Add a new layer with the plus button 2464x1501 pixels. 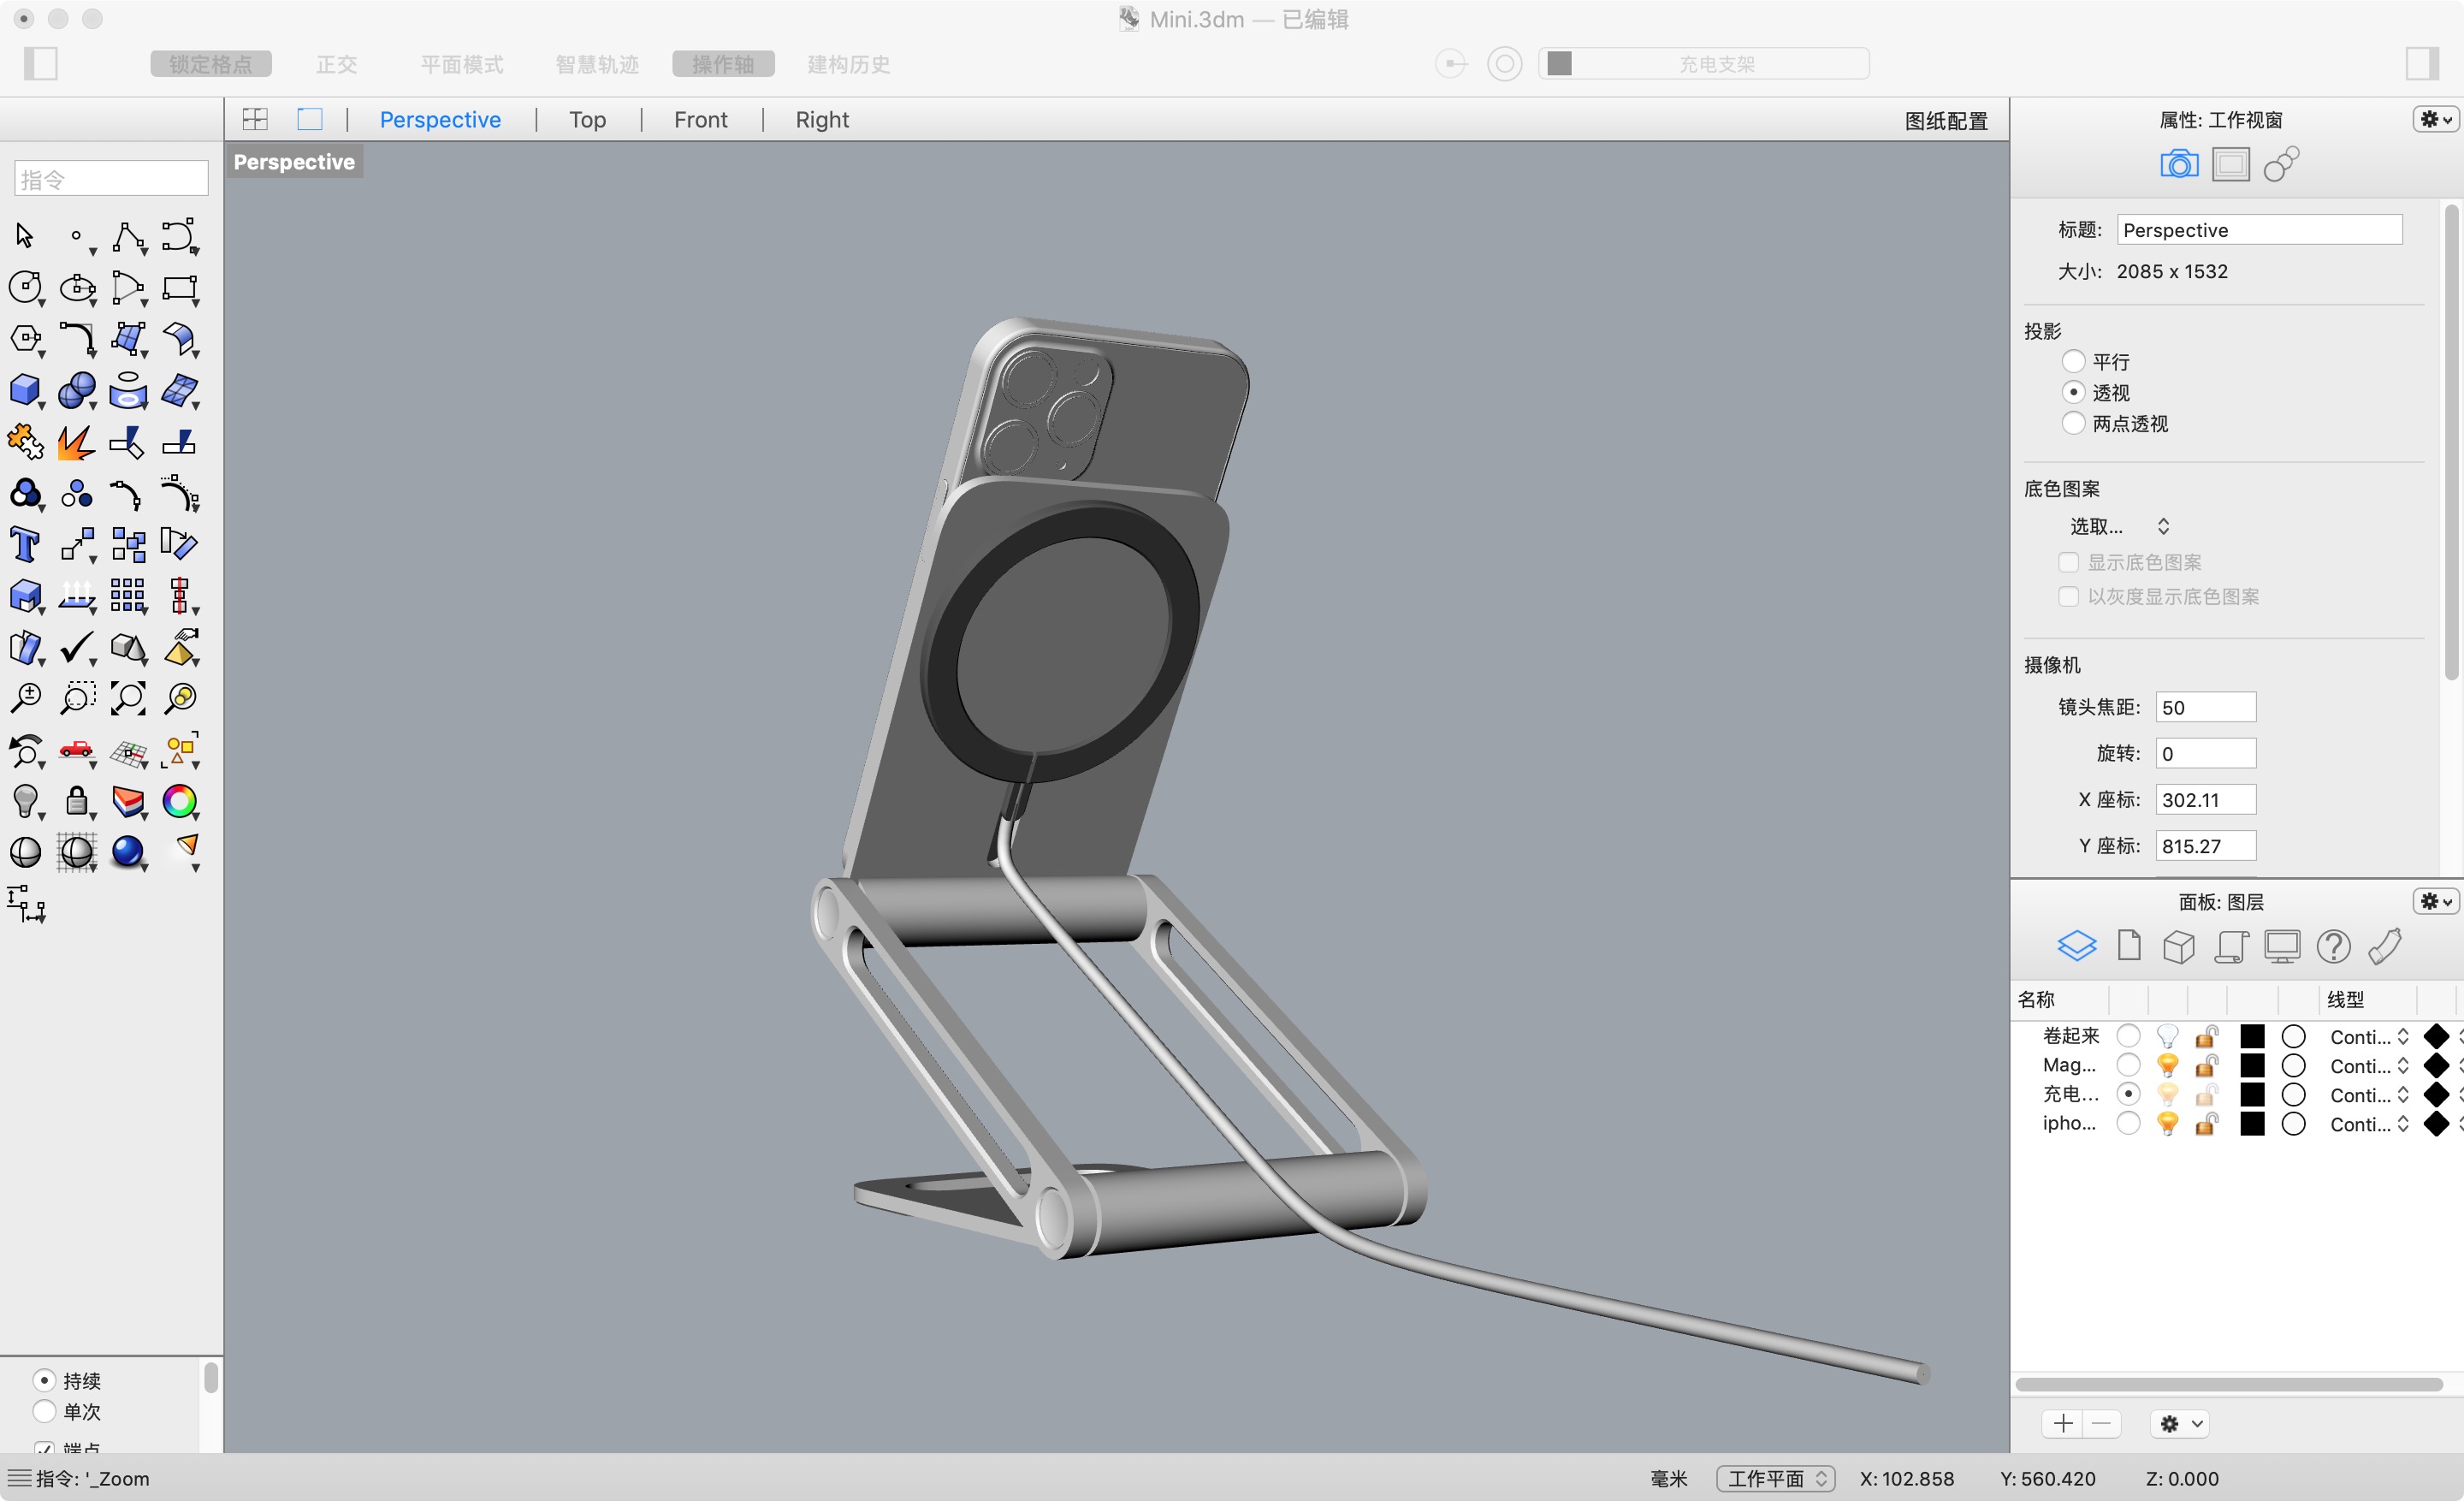[x=2062, y=1423]
